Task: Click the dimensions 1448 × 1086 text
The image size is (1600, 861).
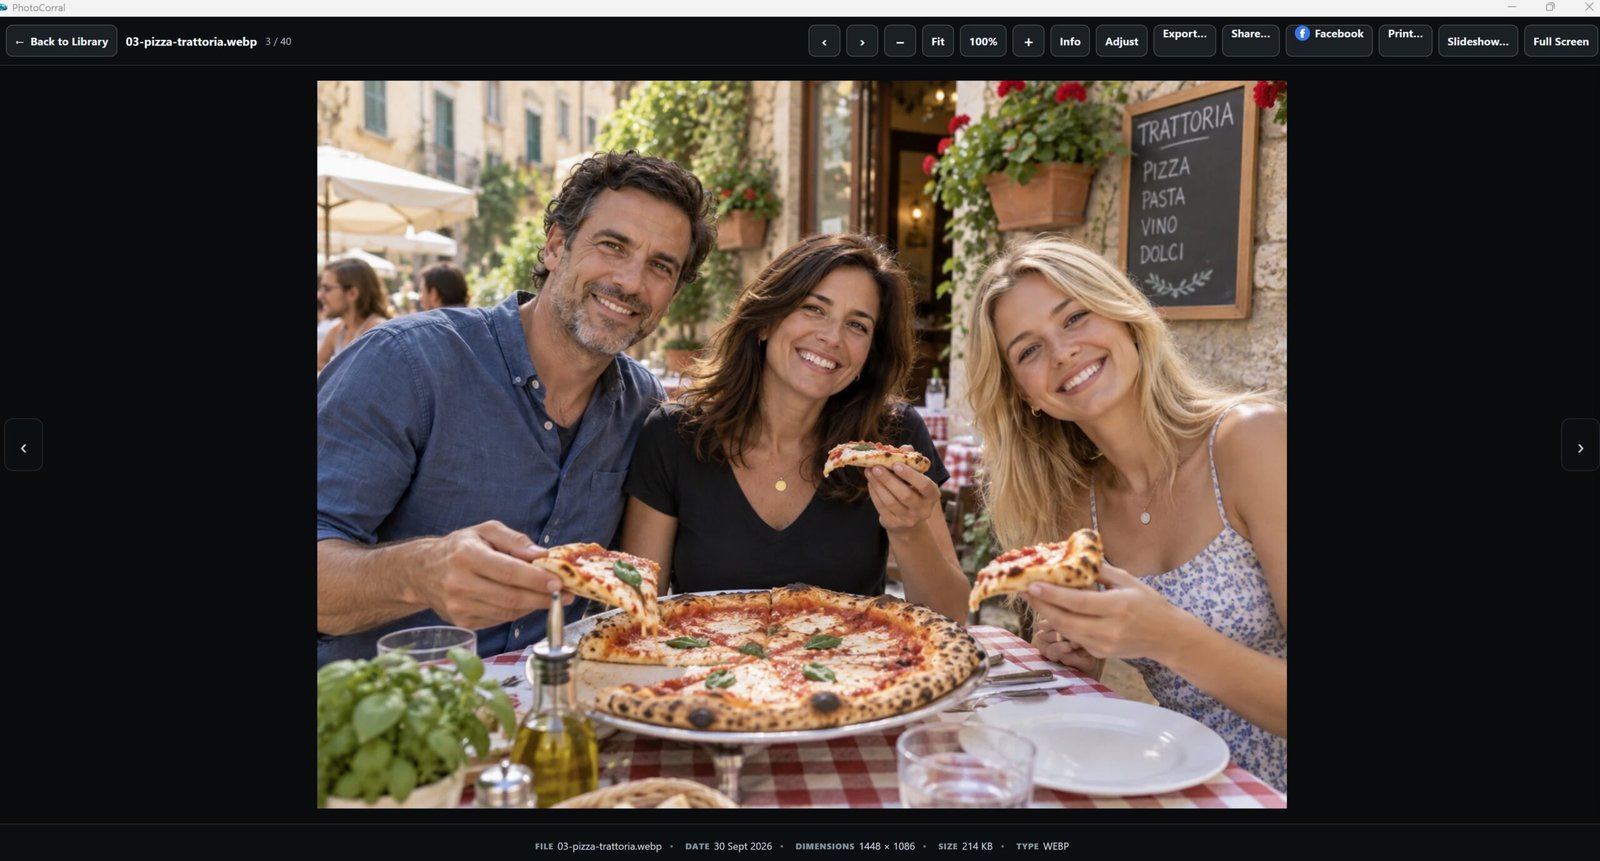Action: [887, 846]
